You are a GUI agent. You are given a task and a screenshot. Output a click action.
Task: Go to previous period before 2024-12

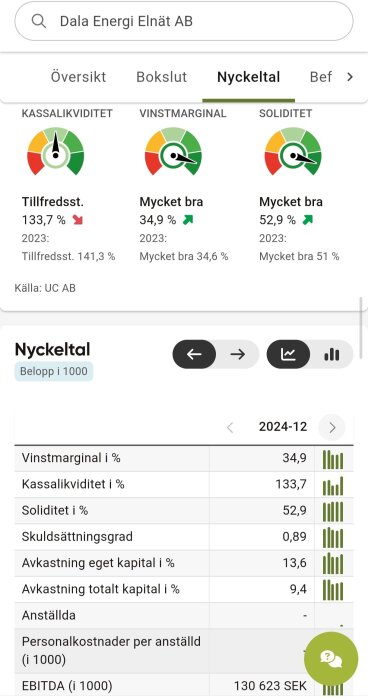(230, 428)
